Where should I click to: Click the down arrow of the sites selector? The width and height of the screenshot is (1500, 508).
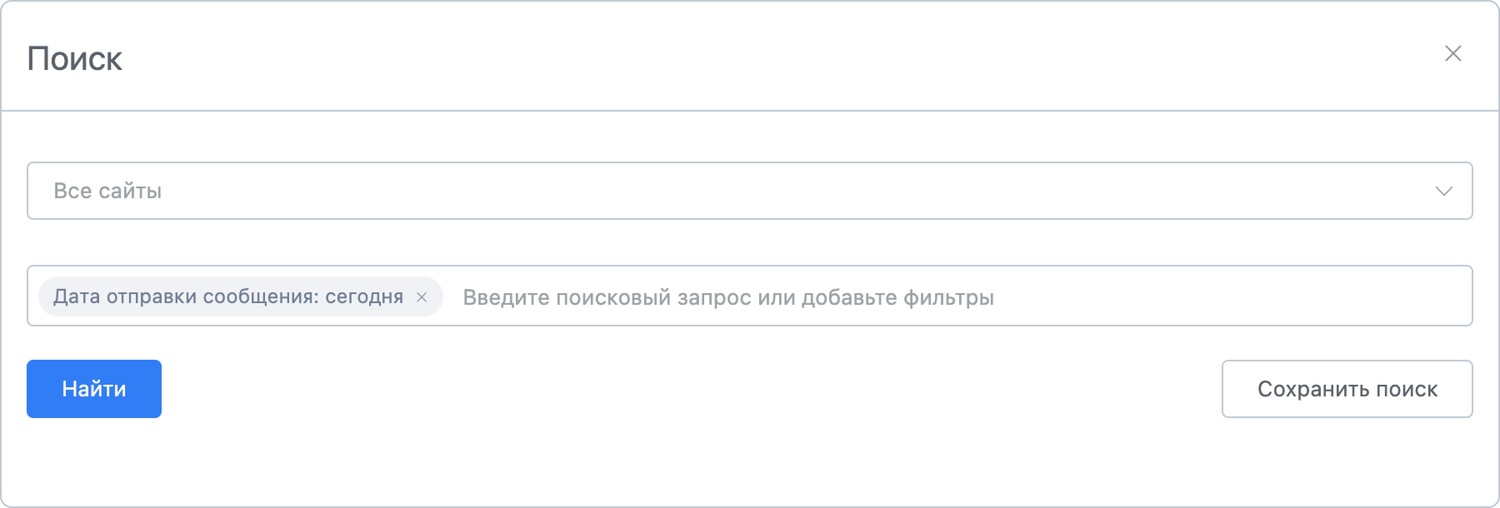1443,191
